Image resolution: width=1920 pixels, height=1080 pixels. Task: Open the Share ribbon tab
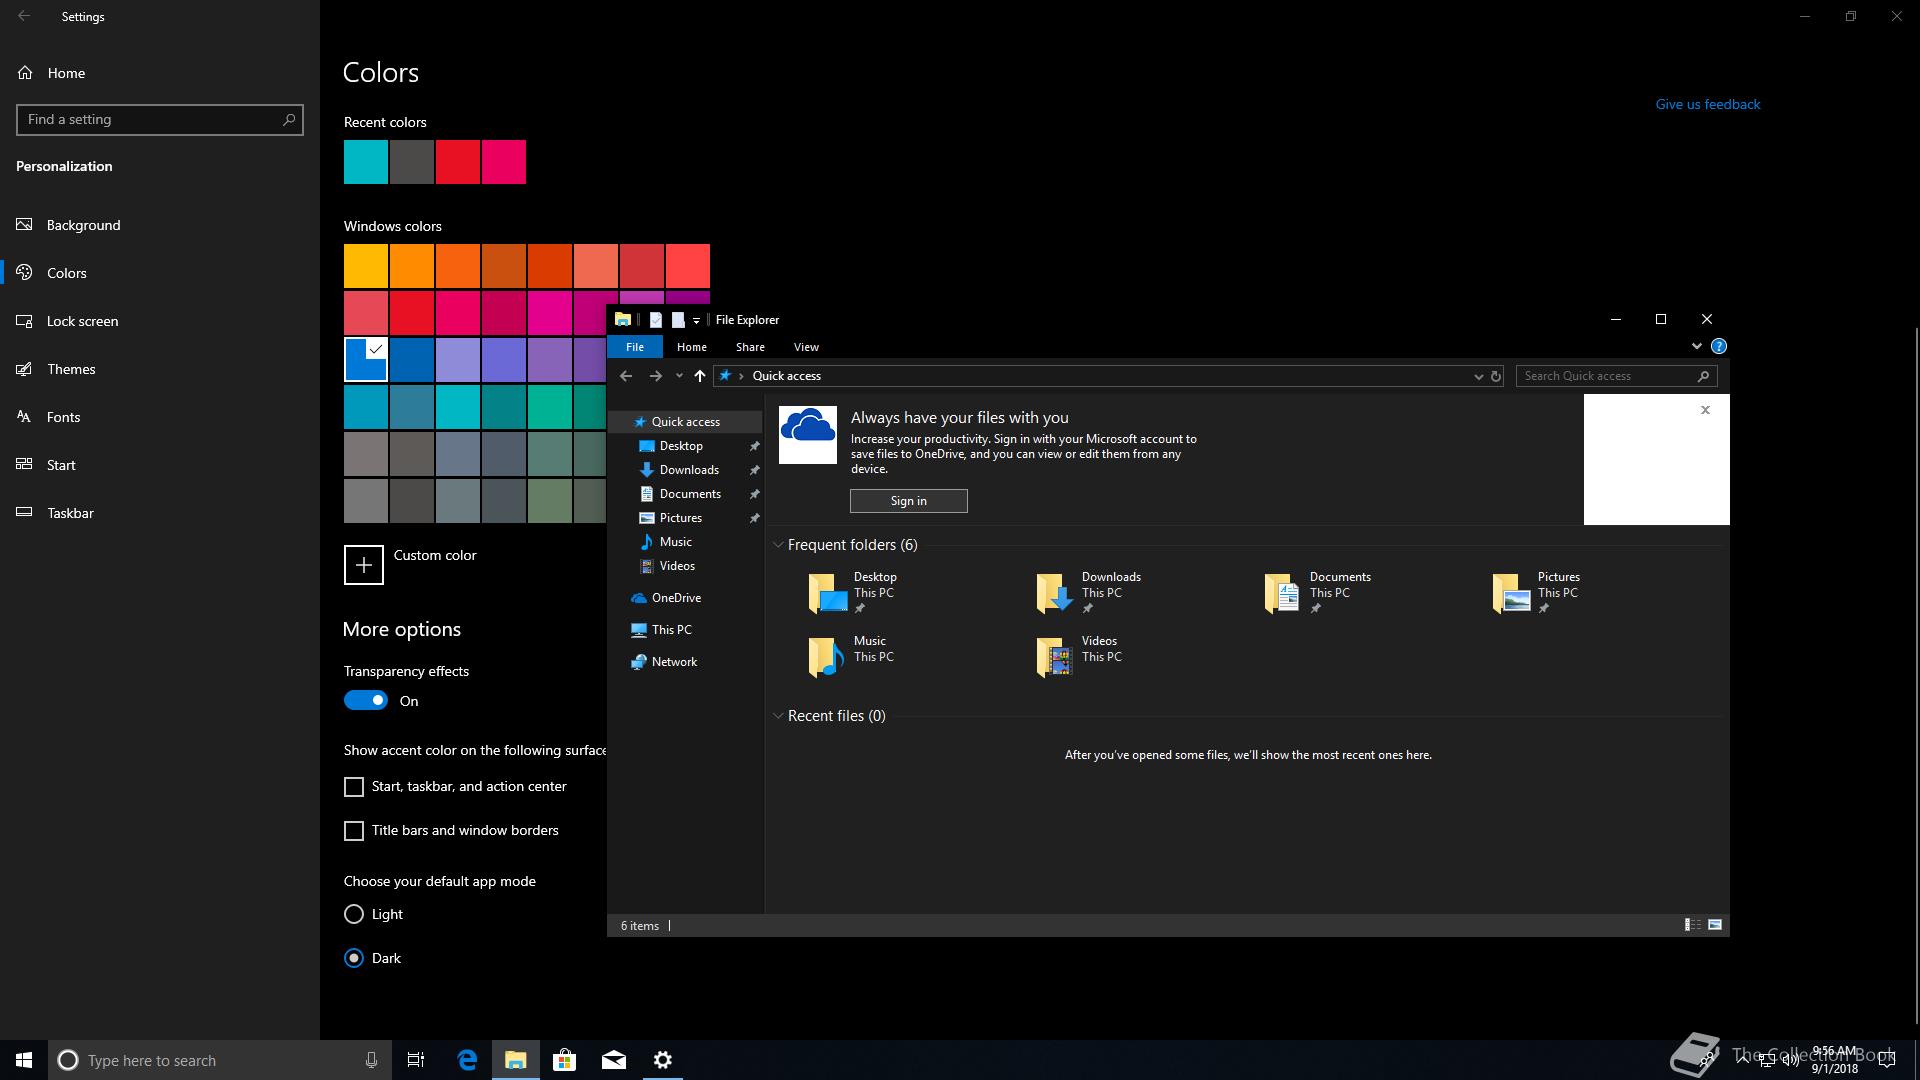point(750,347)
